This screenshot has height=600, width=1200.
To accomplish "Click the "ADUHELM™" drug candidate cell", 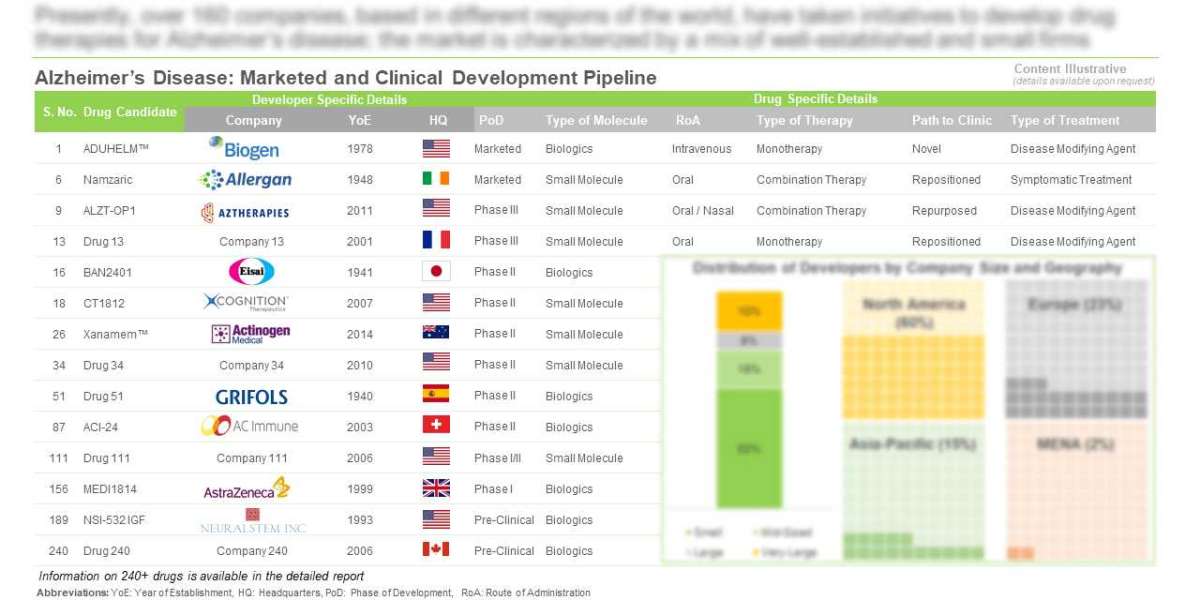I will click(116, 149).
